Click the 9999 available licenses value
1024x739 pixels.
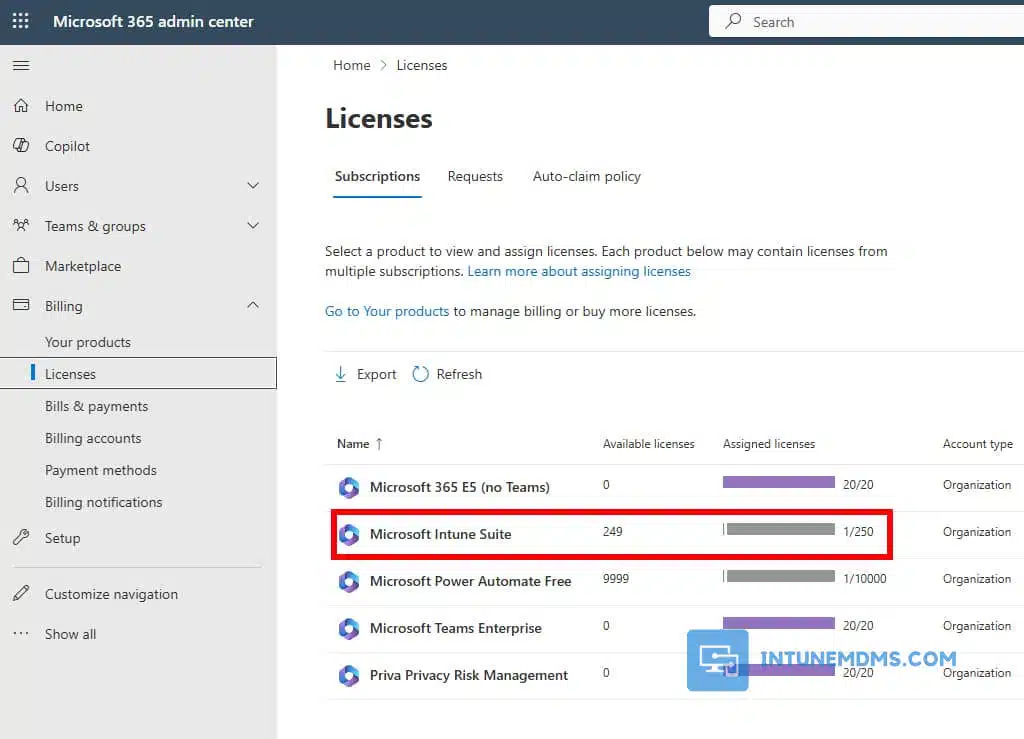[616, 578]
